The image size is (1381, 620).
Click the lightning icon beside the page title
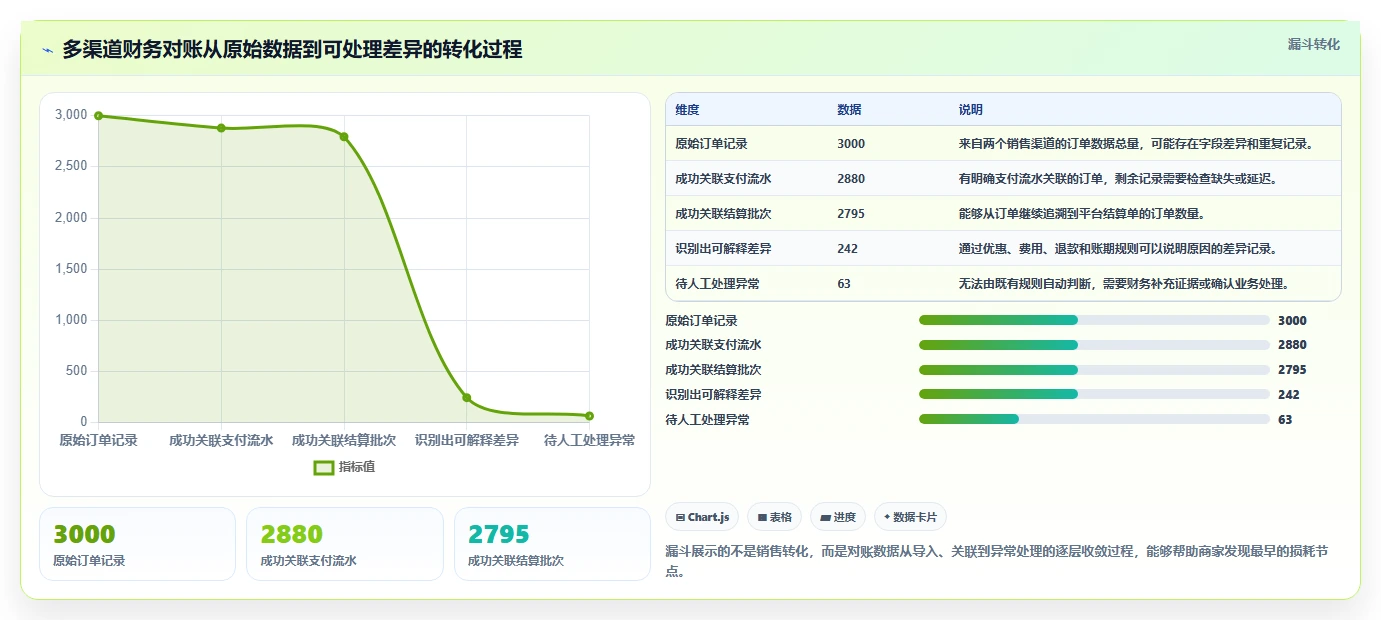47,50
